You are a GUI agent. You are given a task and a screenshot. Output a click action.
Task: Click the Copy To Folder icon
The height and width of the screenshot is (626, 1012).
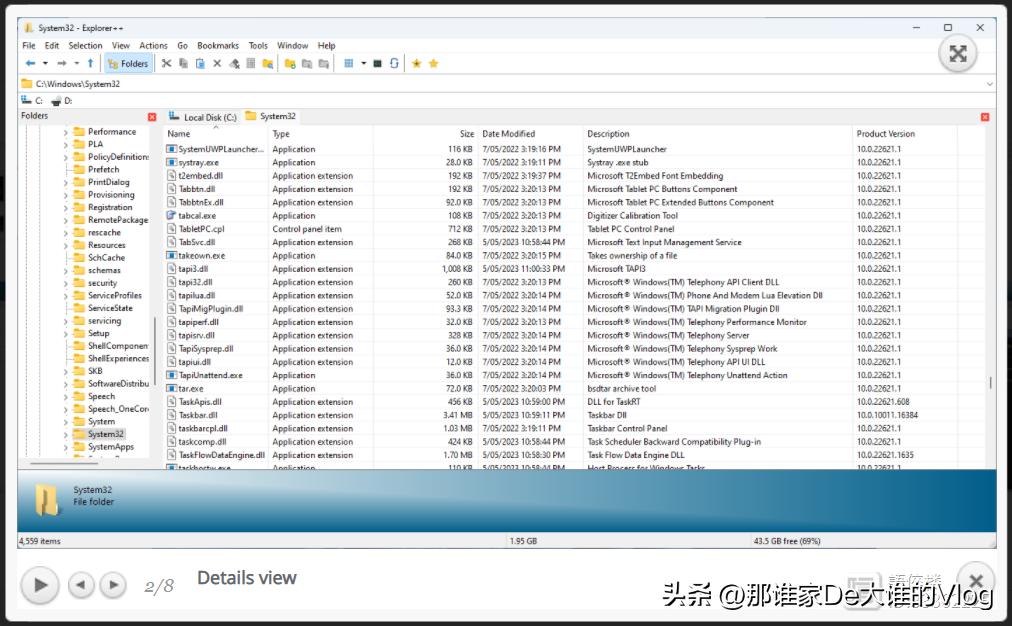(x=306, y=62)
